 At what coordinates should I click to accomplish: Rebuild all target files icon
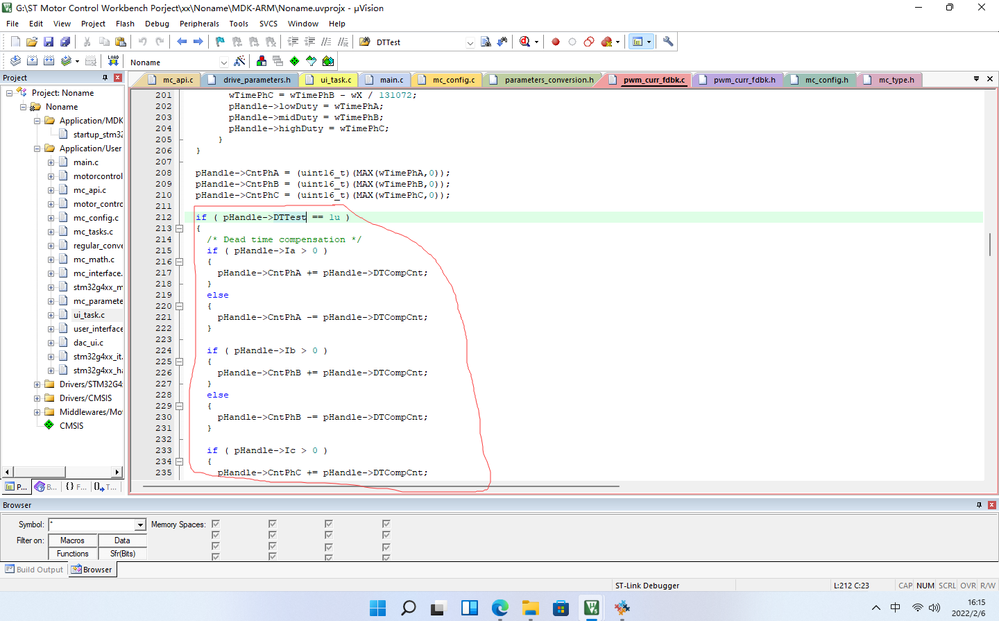[48, 61]
